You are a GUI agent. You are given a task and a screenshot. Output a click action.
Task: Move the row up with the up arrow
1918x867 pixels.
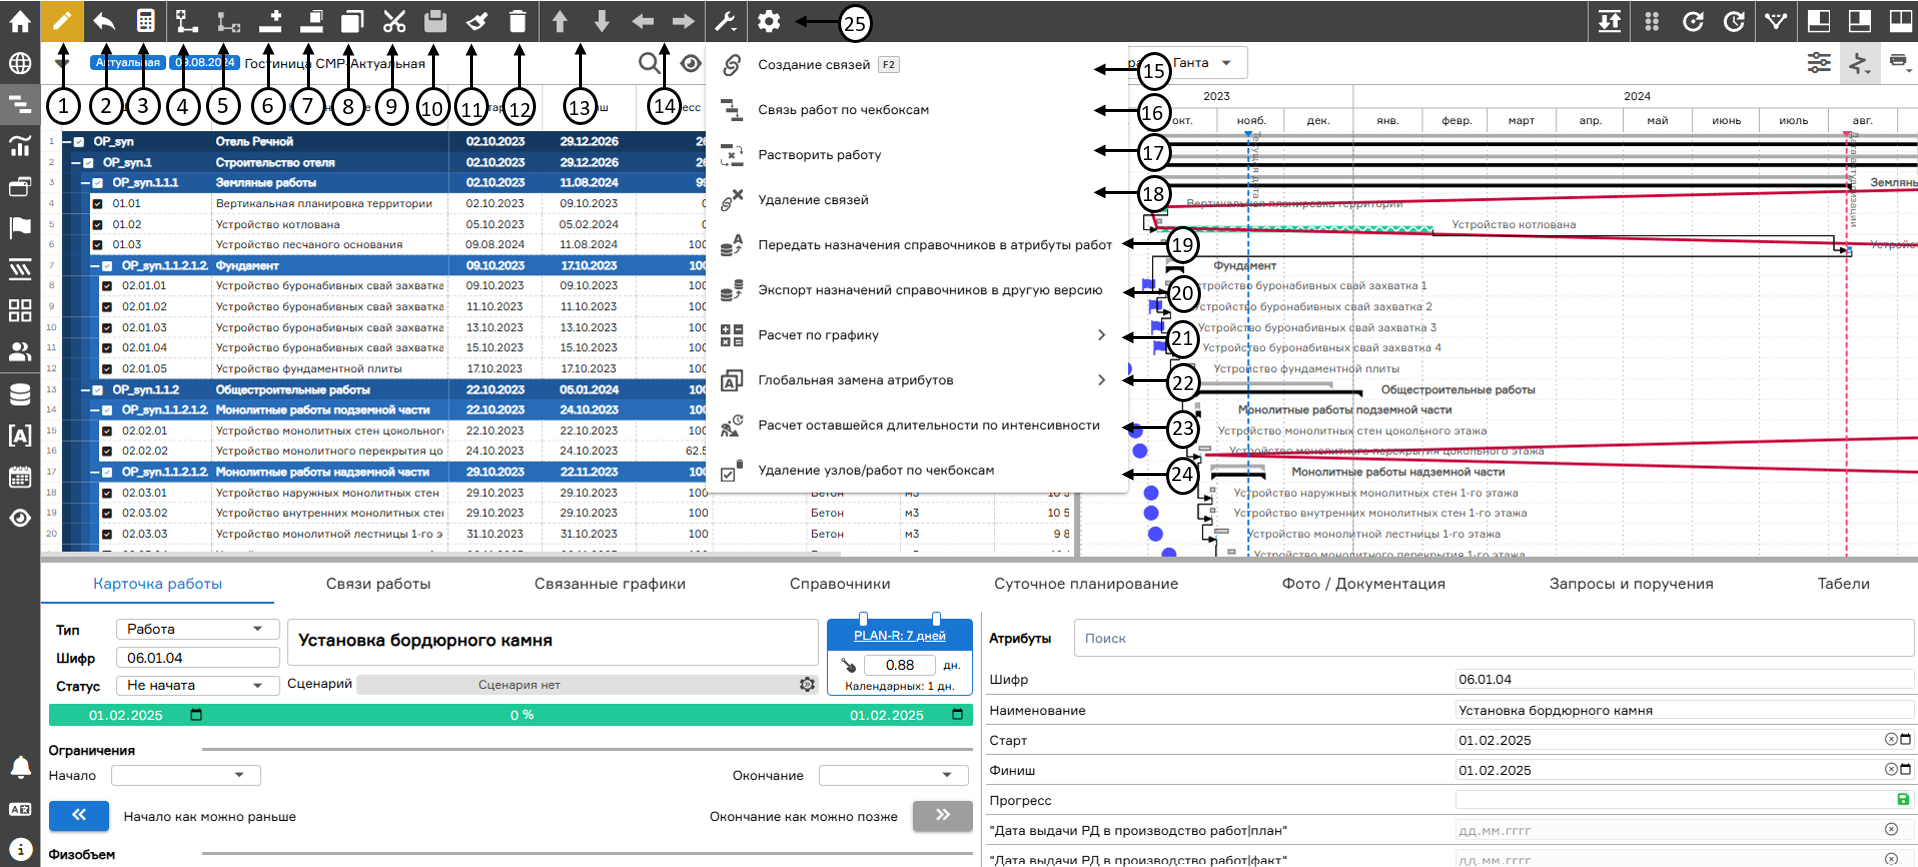560,21
